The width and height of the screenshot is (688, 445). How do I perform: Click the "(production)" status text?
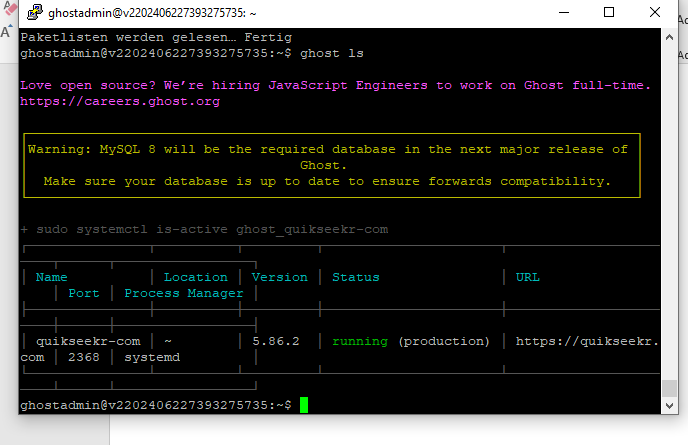[x=444, y=341]
